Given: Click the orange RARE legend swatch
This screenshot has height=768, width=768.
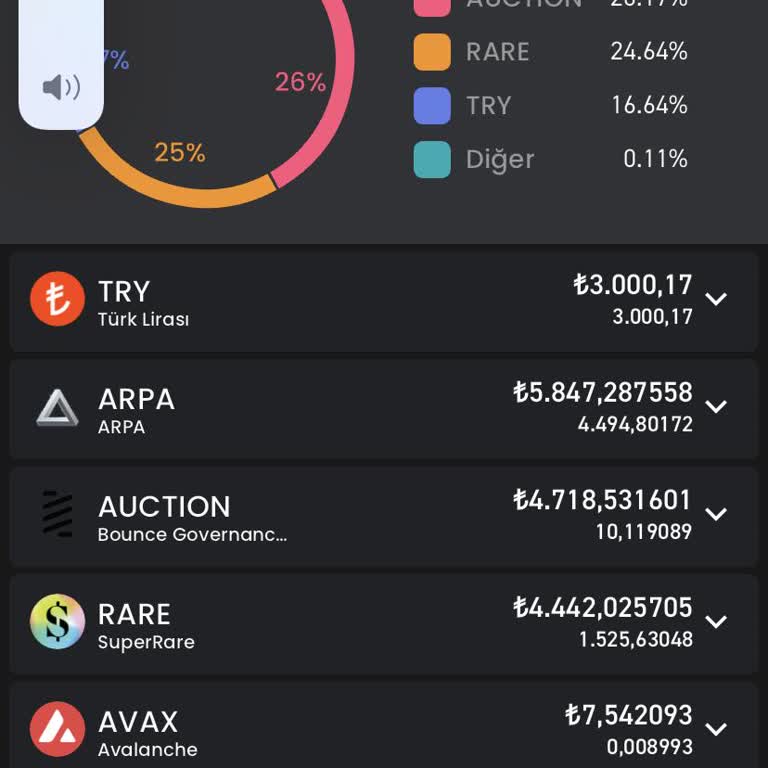Looking at the screenshot, I should tap(432, 52).
